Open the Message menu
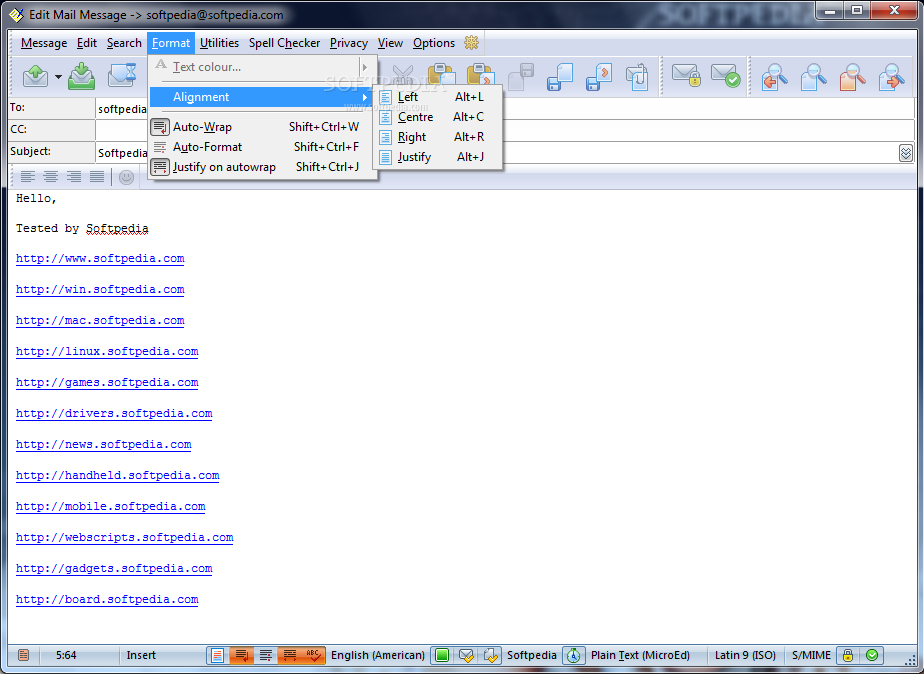The height and width of the screenshot is (674, 924). coord(44,43)
